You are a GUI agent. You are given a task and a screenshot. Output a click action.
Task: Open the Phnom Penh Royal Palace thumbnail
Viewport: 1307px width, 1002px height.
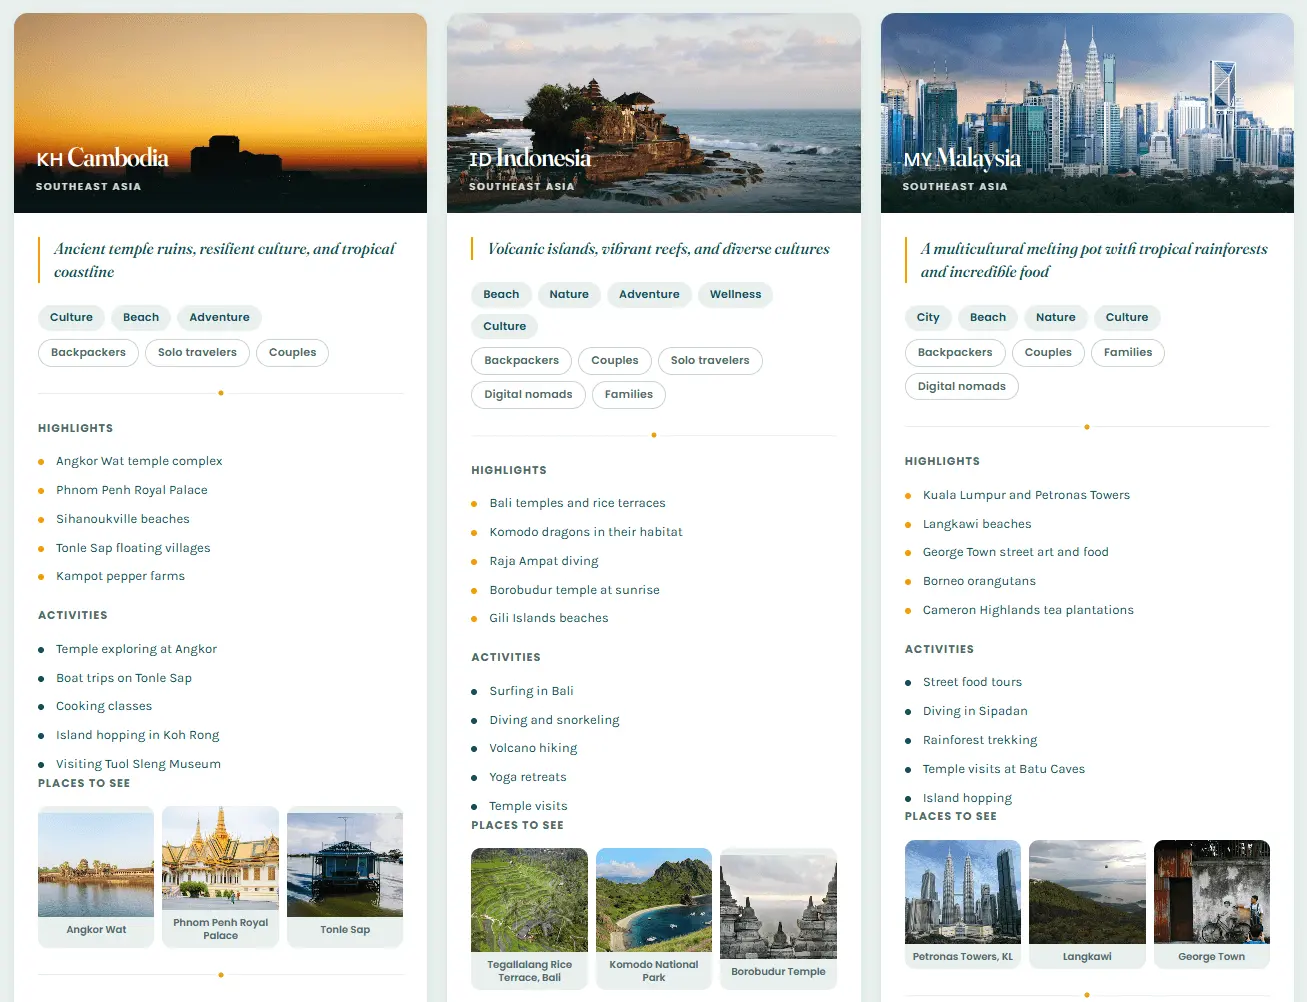[220, 877]
